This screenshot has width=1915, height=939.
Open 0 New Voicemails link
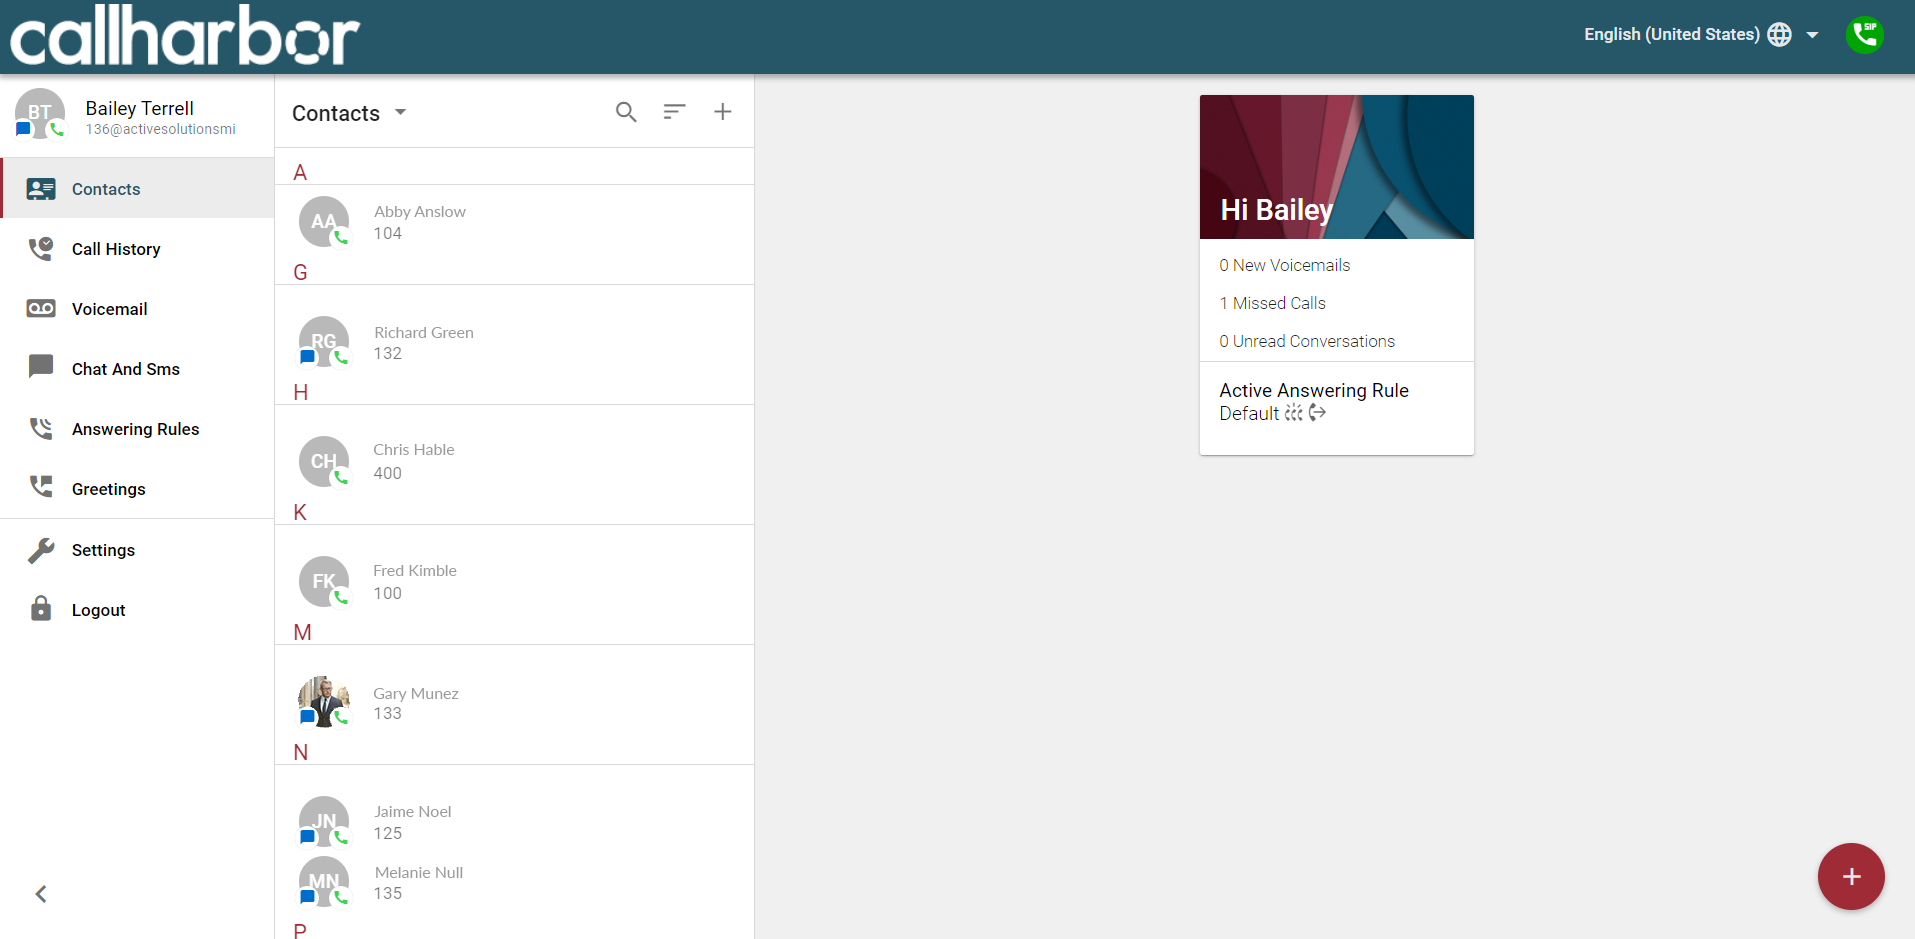(1285, 265)
